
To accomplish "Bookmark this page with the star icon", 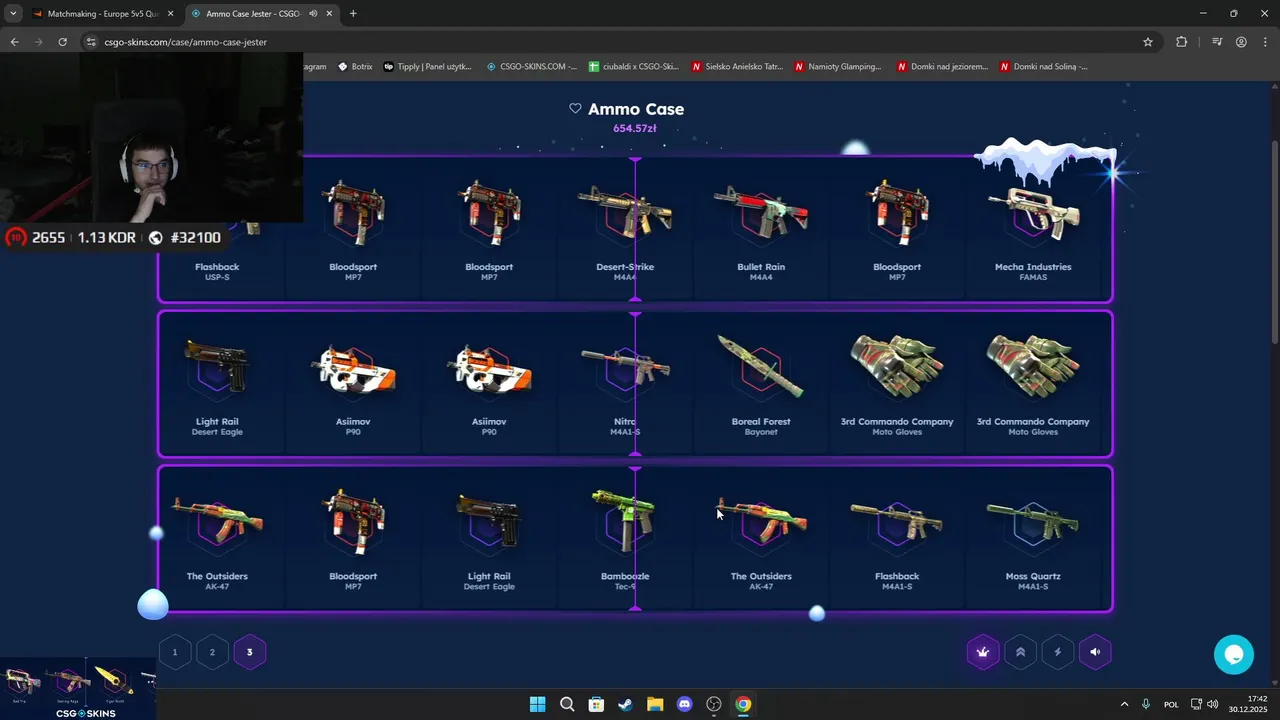I will tap(1148, 42).
